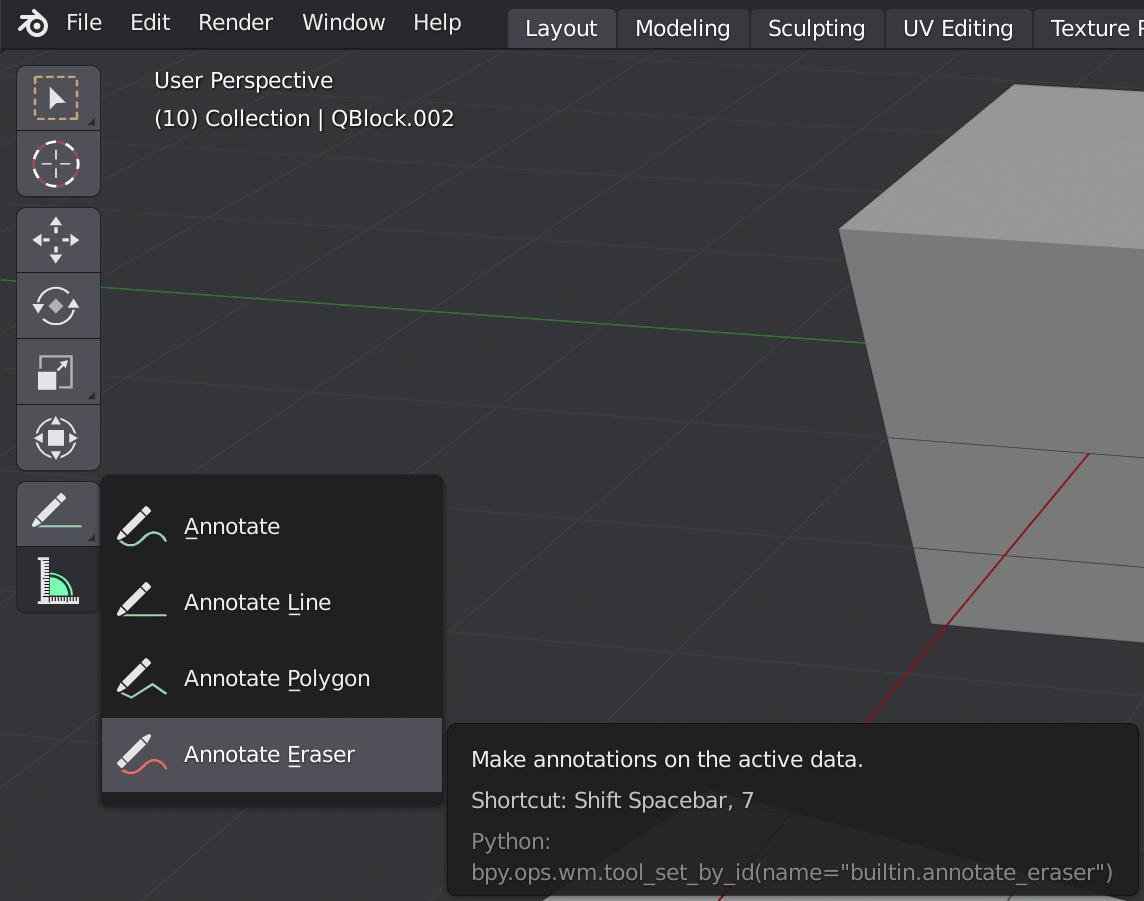Open the Render menu

235,22
